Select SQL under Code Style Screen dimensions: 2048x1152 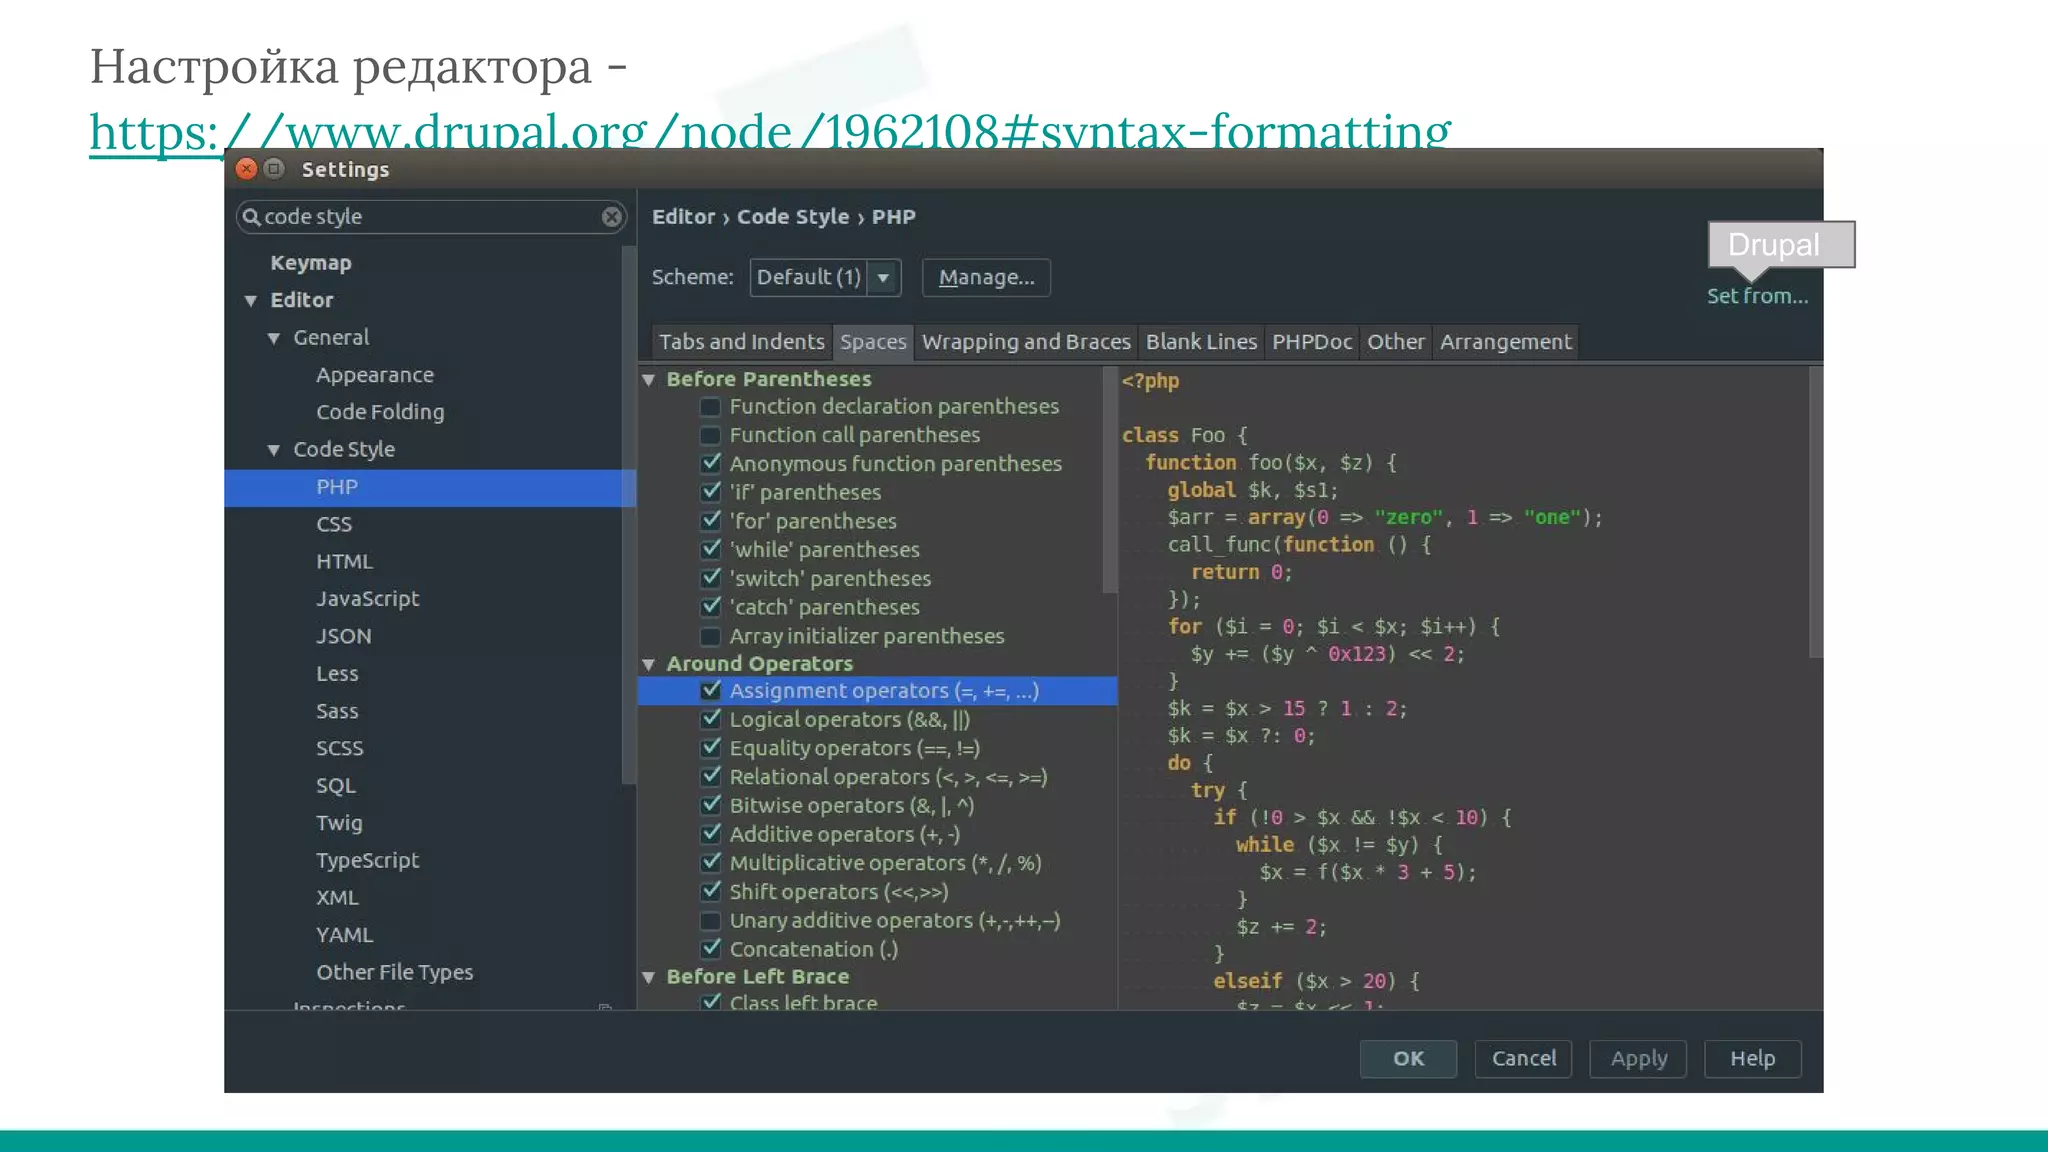(x=336, y=786)
